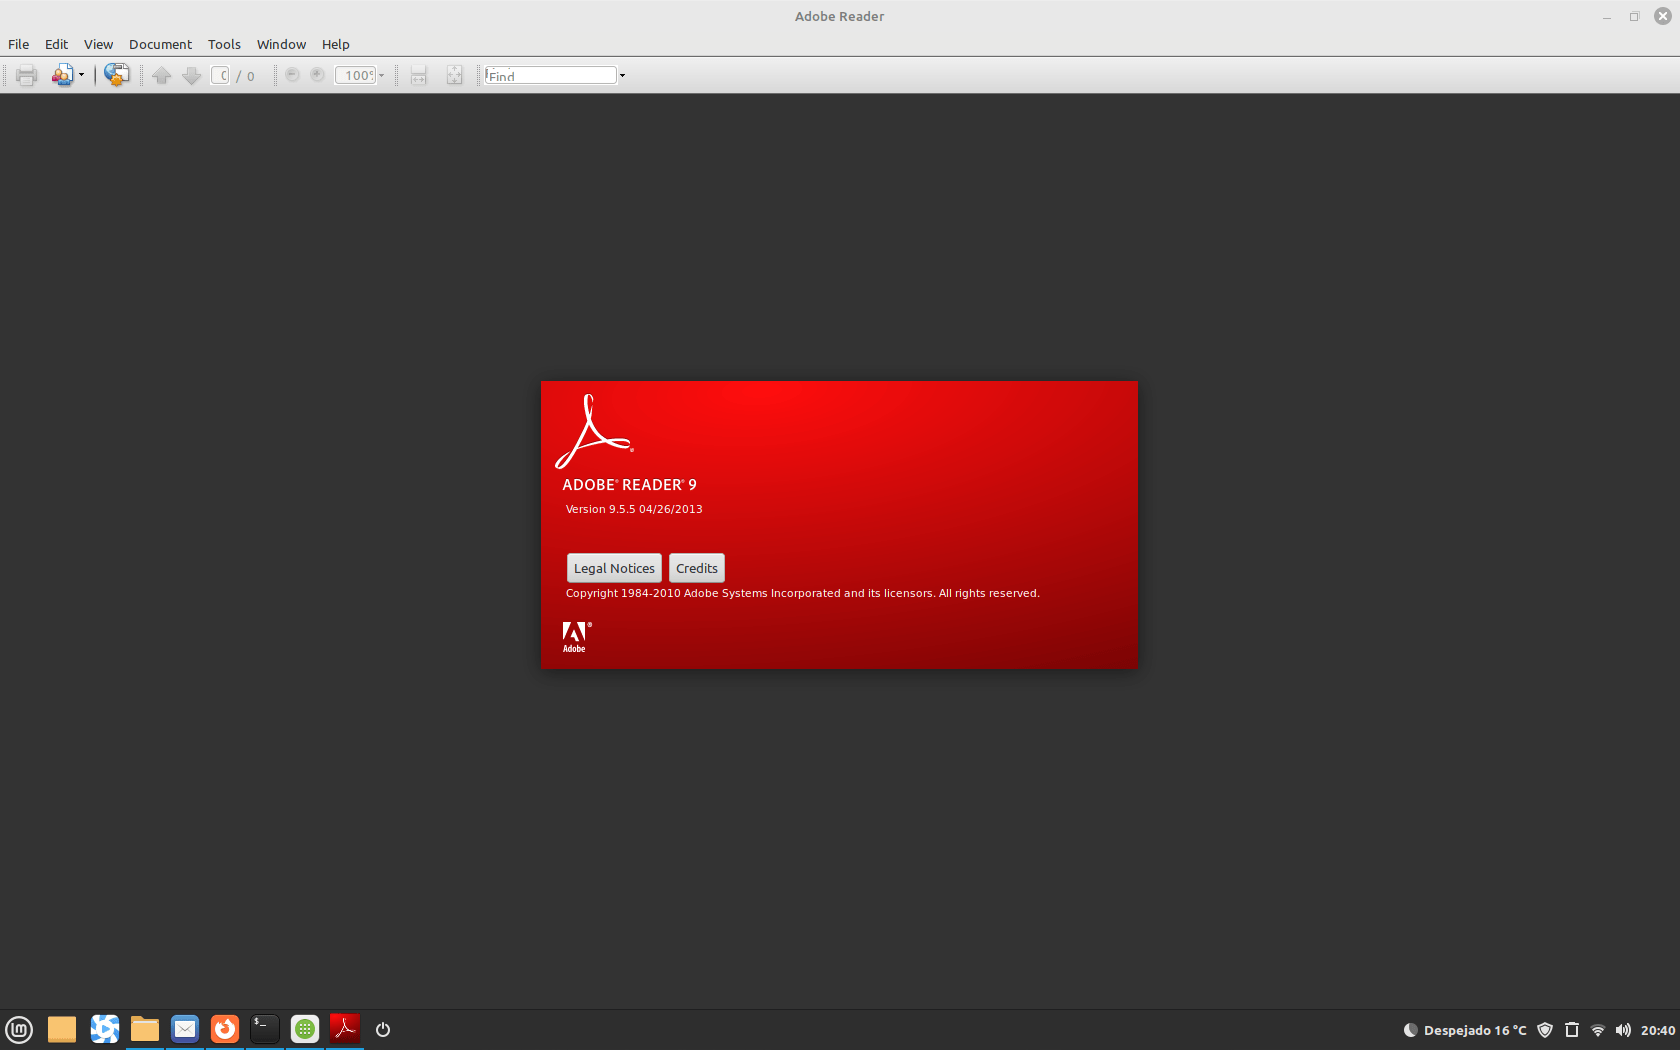Go to next page with down arrow
Screen dimensions: 1680x1050
[192, 75]
